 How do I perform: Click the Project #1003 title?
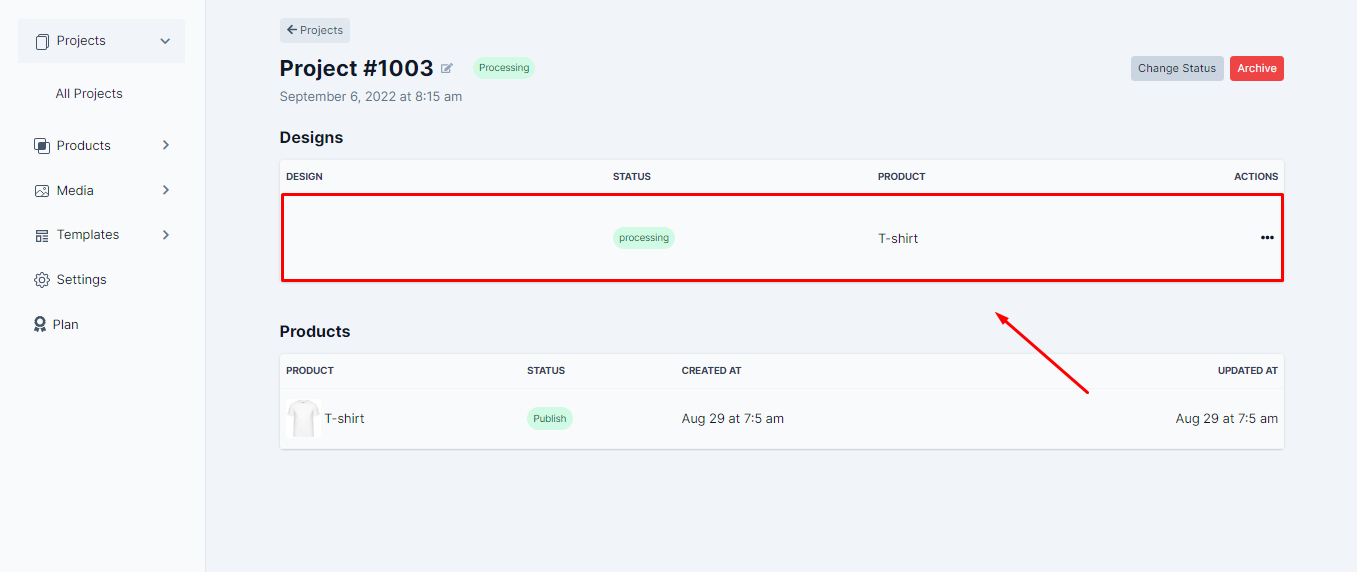[x=357, y=68]
